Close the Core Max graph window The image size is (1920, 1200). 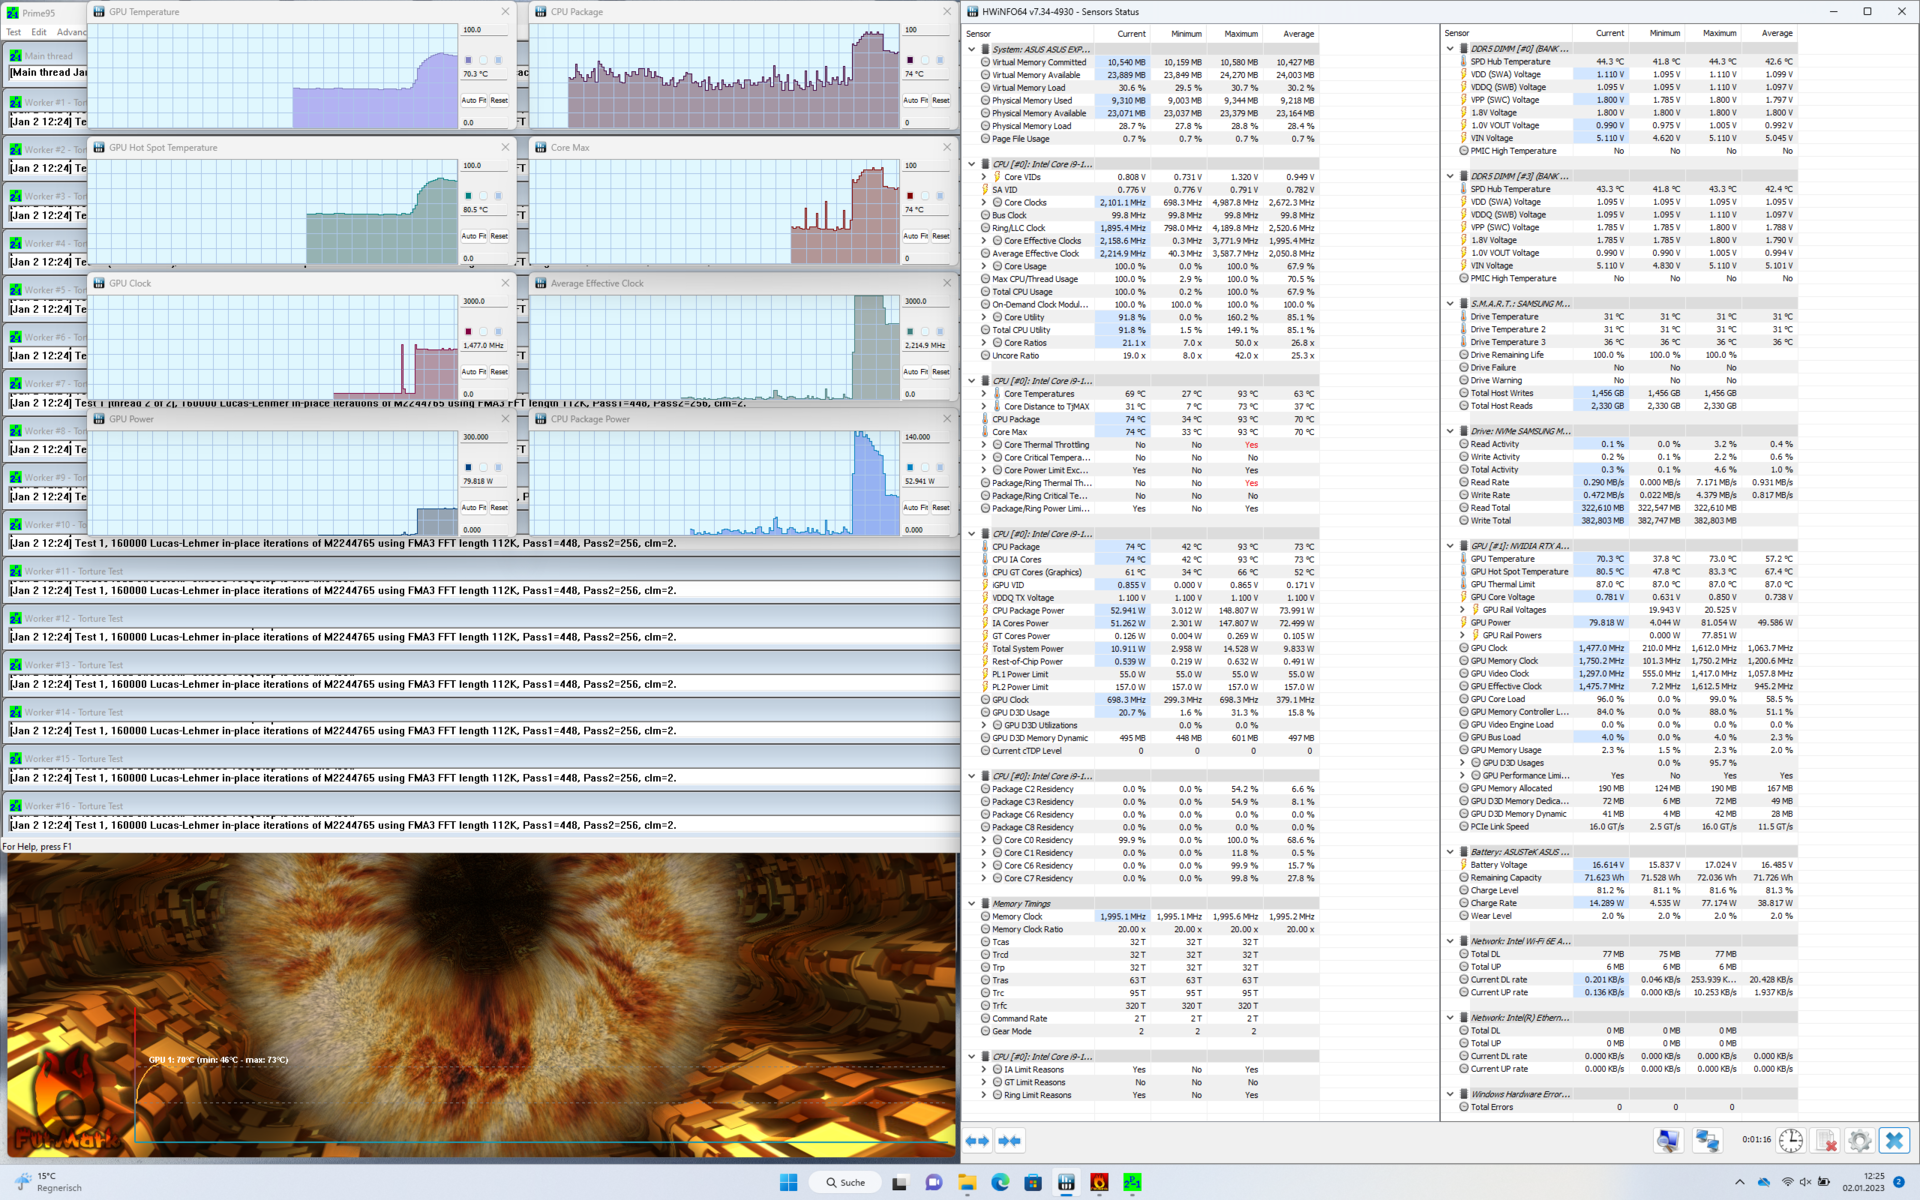point(946,147)
